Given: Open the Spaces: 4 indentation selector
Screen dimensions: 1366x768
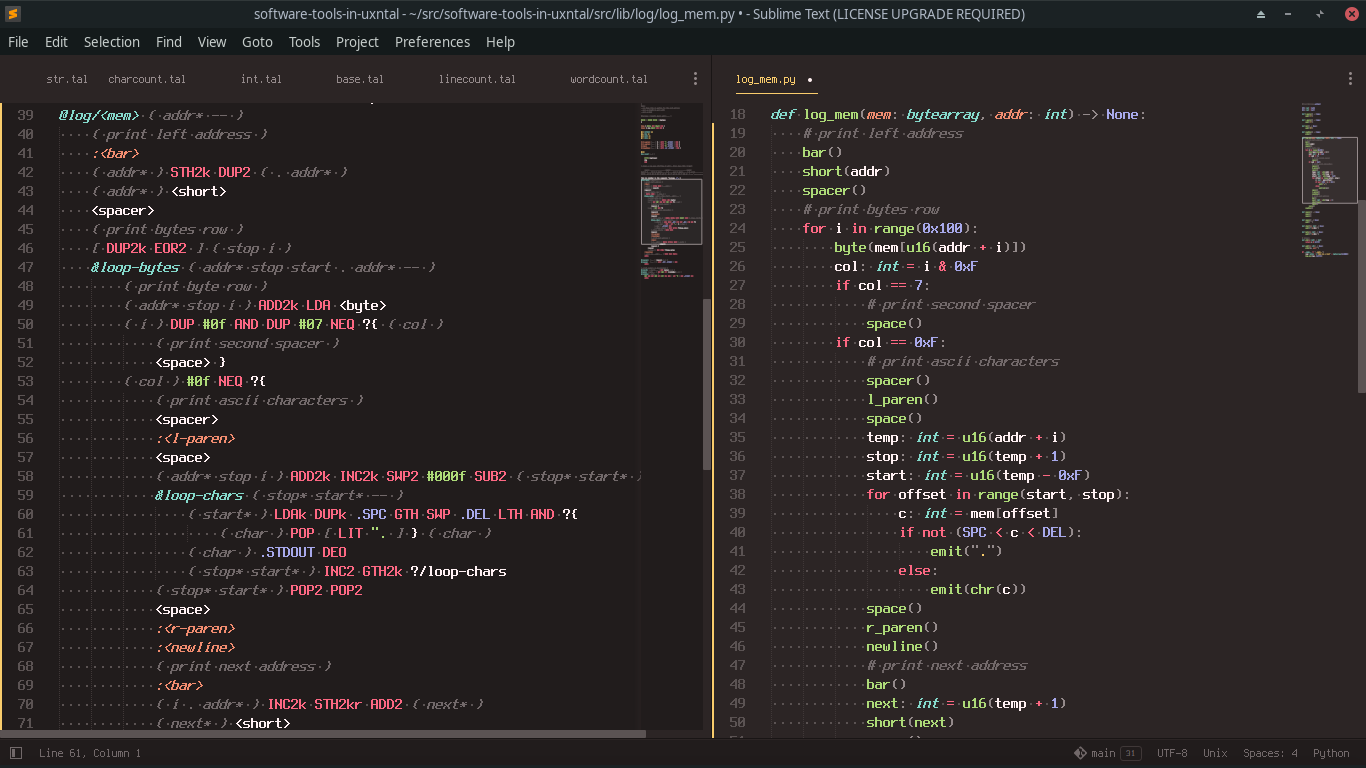Looking at the screenshot, I should pyautogui.click(x=1270, y=753).
